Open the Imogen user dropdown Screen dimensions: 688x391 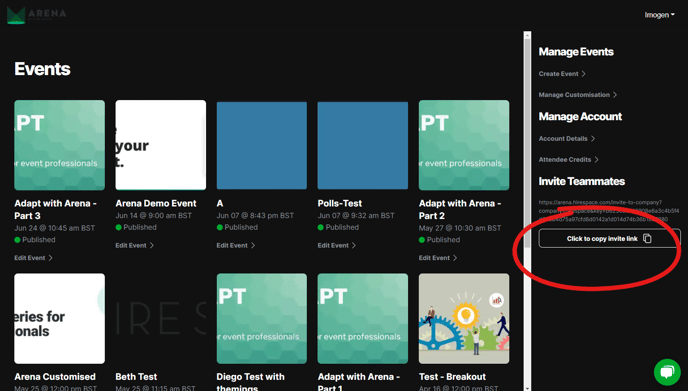659,15
